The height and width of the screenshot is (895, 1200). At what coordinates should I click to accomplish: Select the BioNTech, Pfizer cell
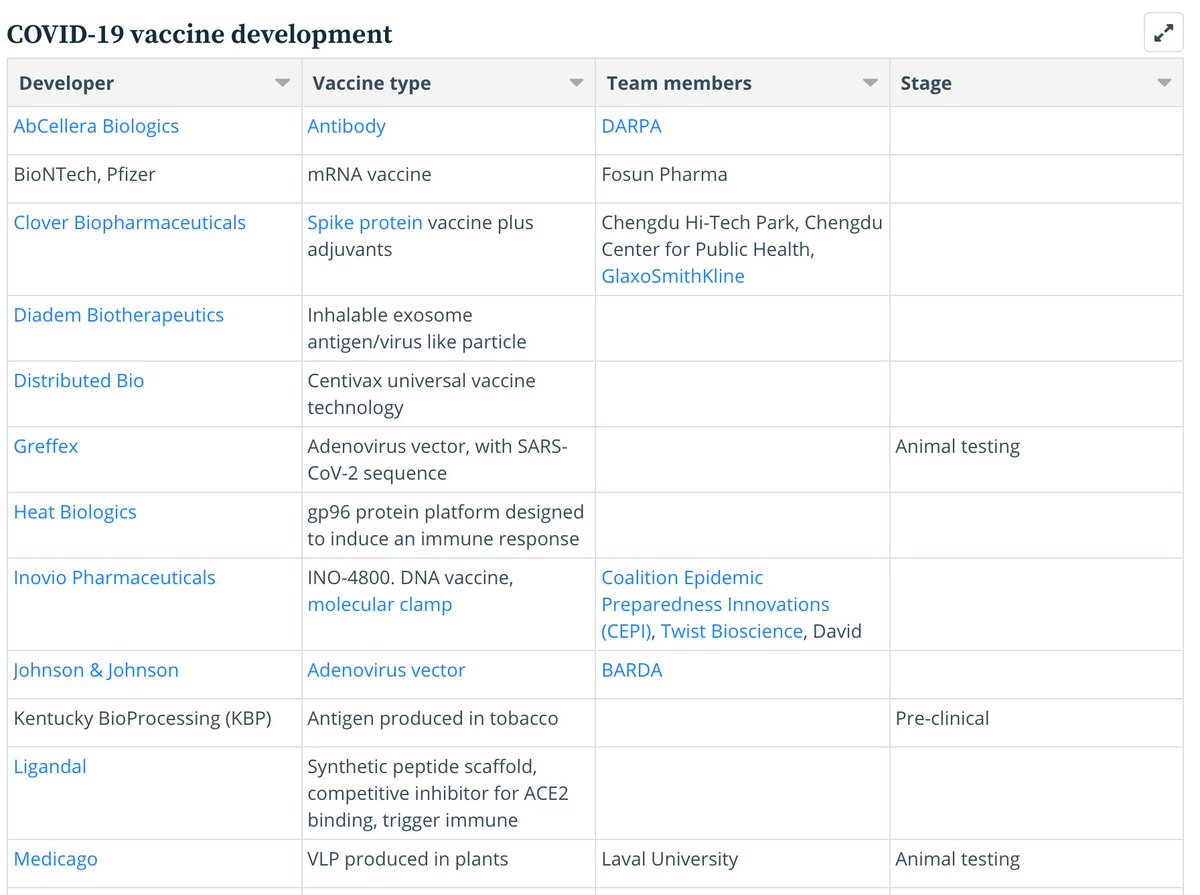pyautogui.click(x=155, y=179)
